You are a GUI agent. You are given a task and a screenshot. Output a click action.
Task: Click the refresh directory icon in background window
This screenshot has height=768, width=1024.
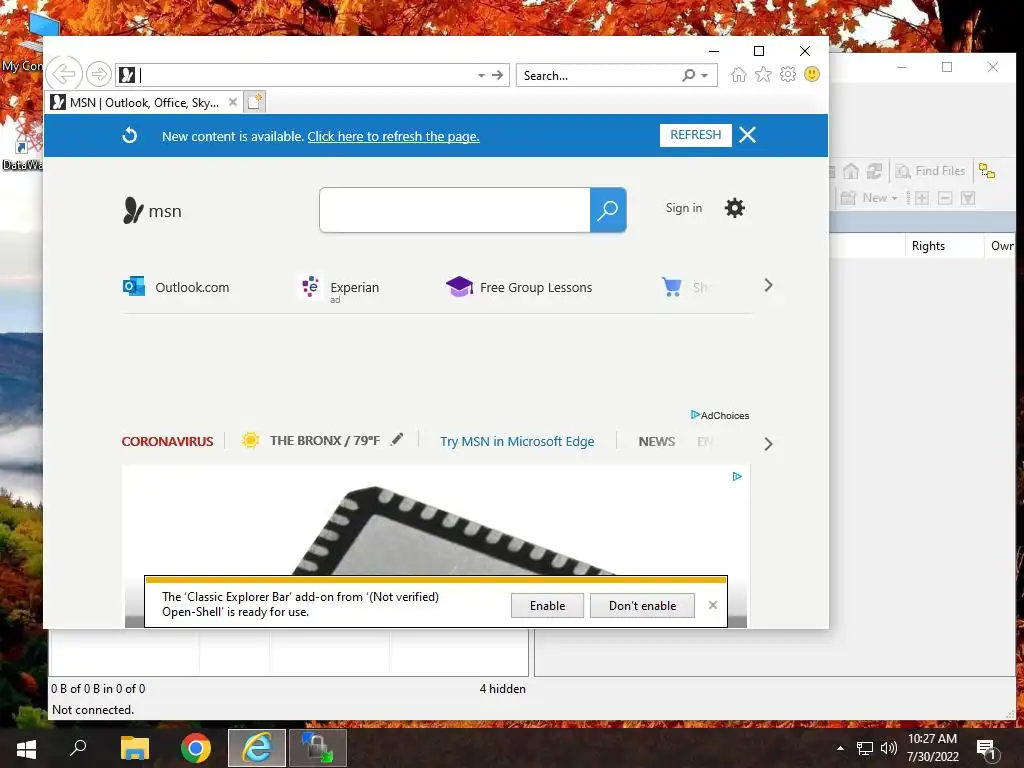(874, 171)
